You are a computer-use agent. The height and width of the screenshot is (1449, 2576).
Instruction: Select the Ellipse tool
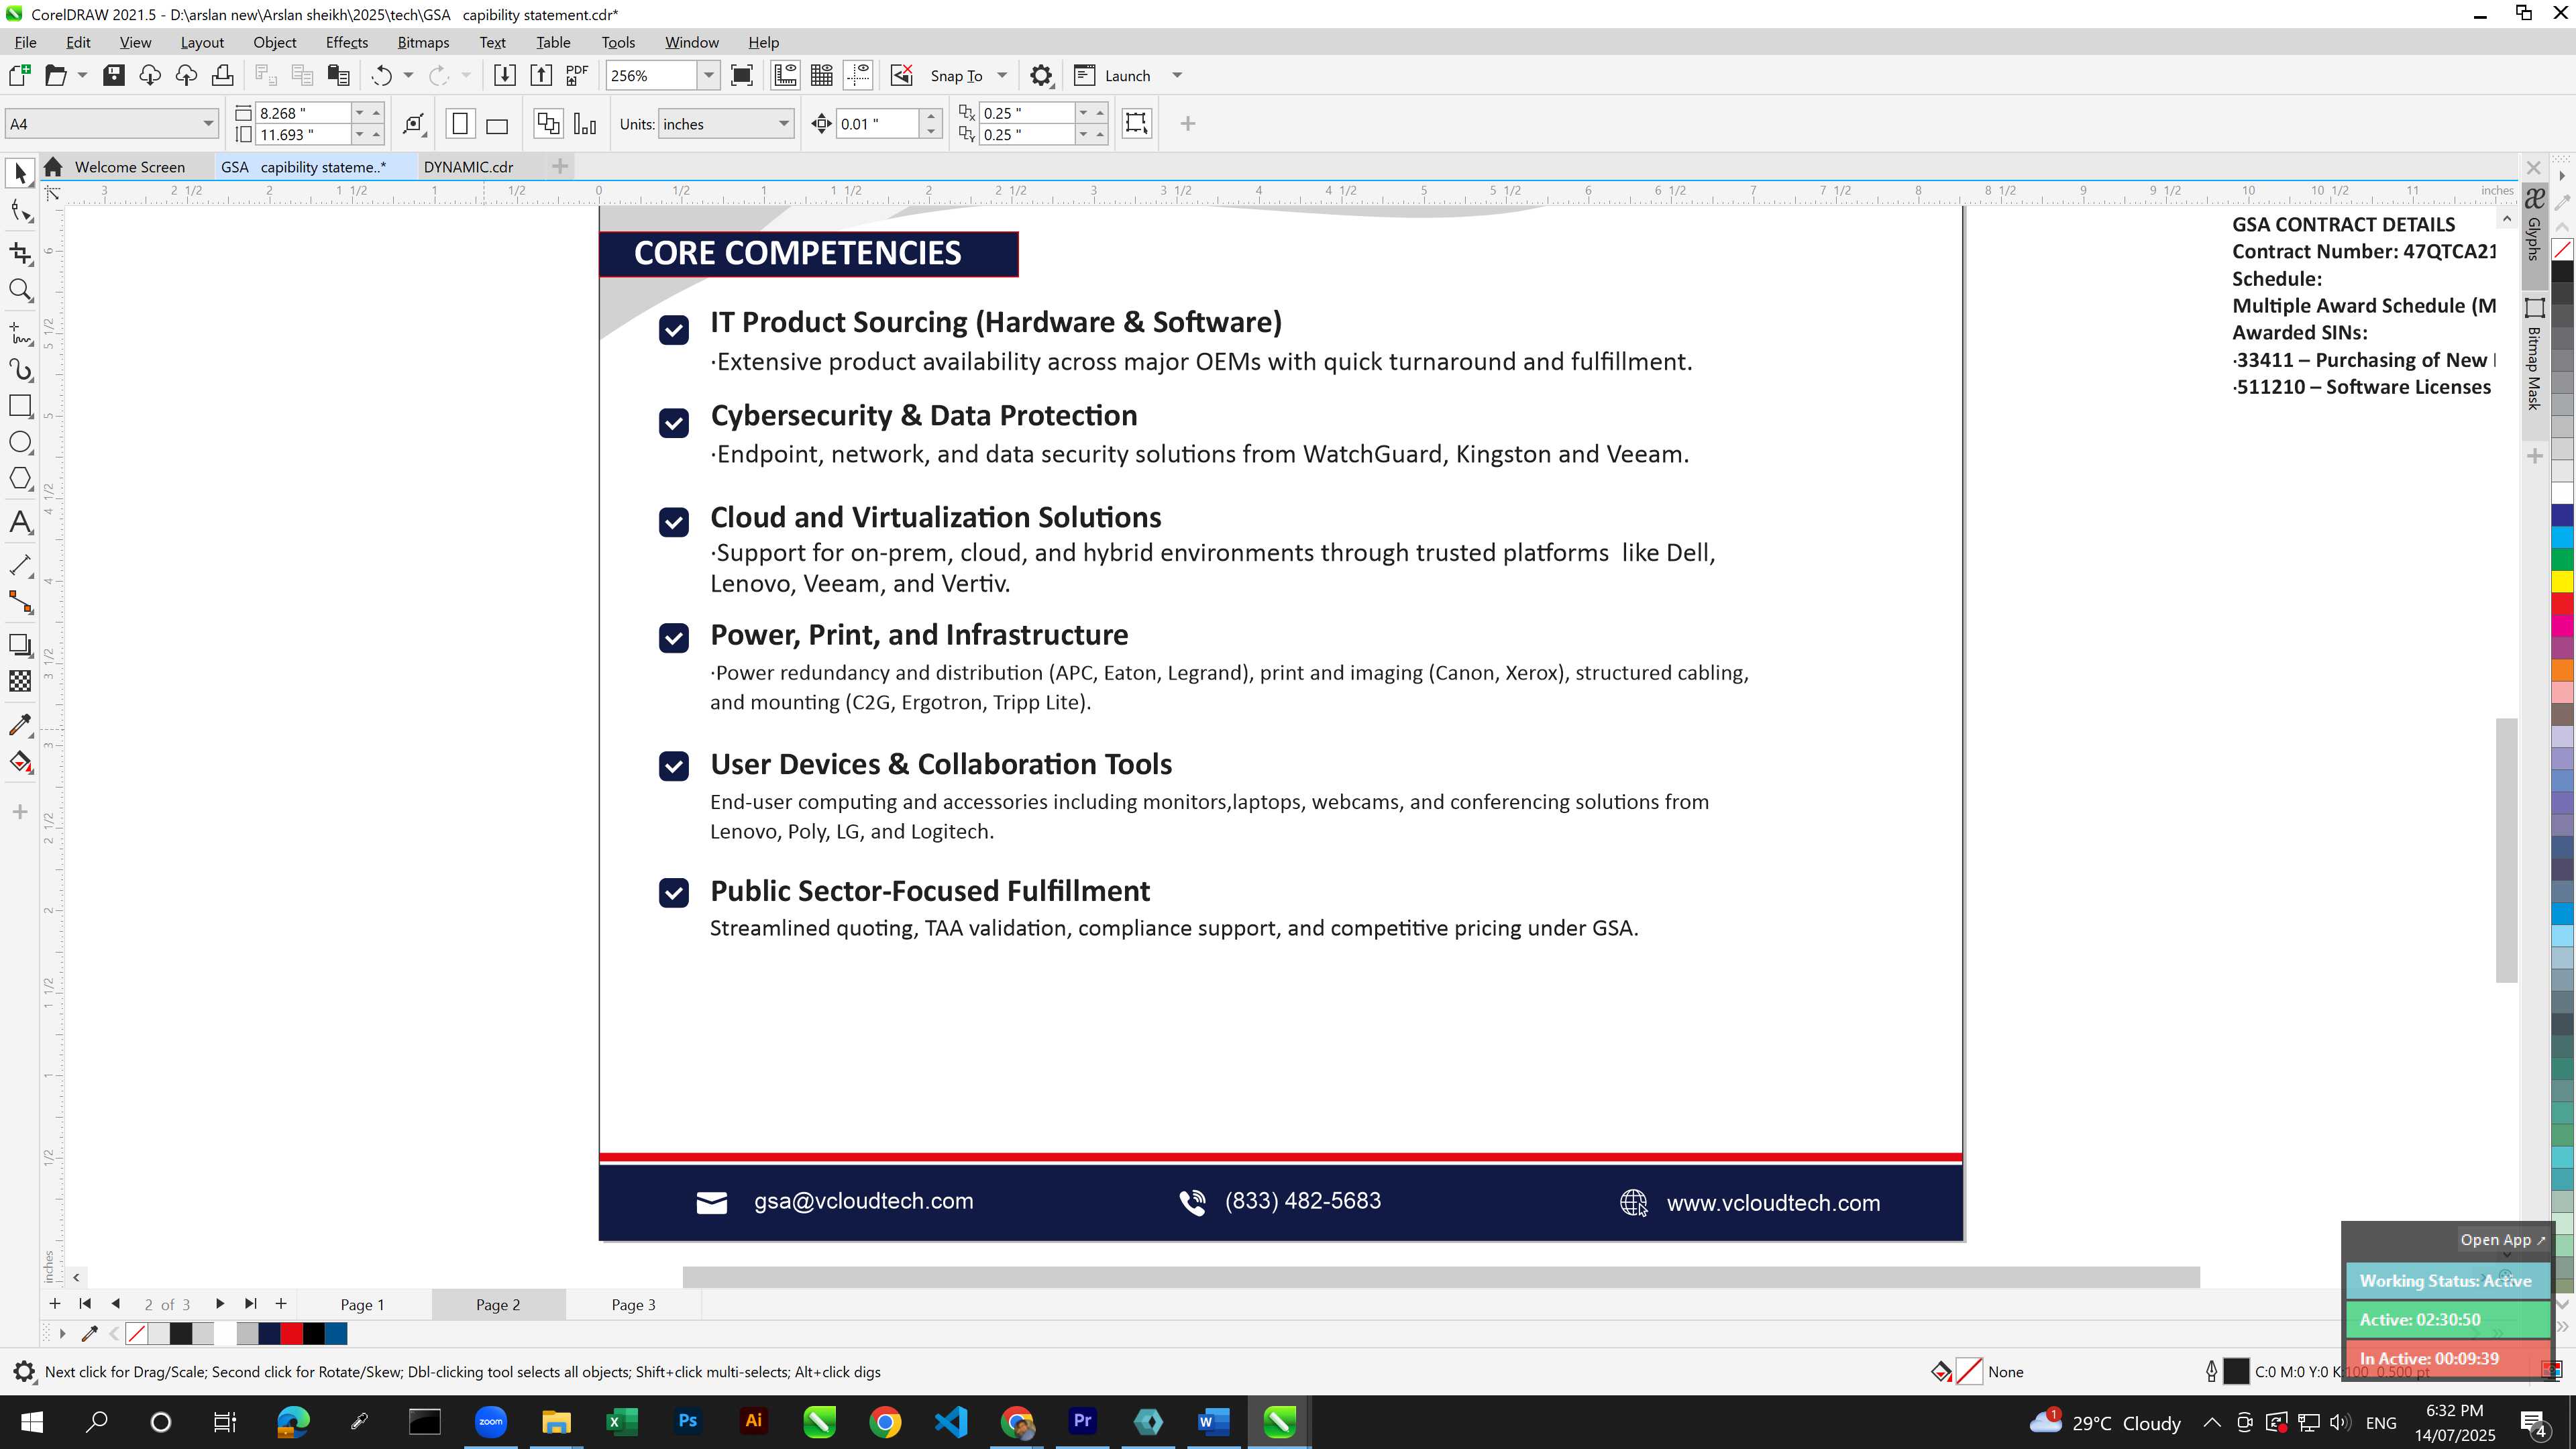[x=20, y=443]
